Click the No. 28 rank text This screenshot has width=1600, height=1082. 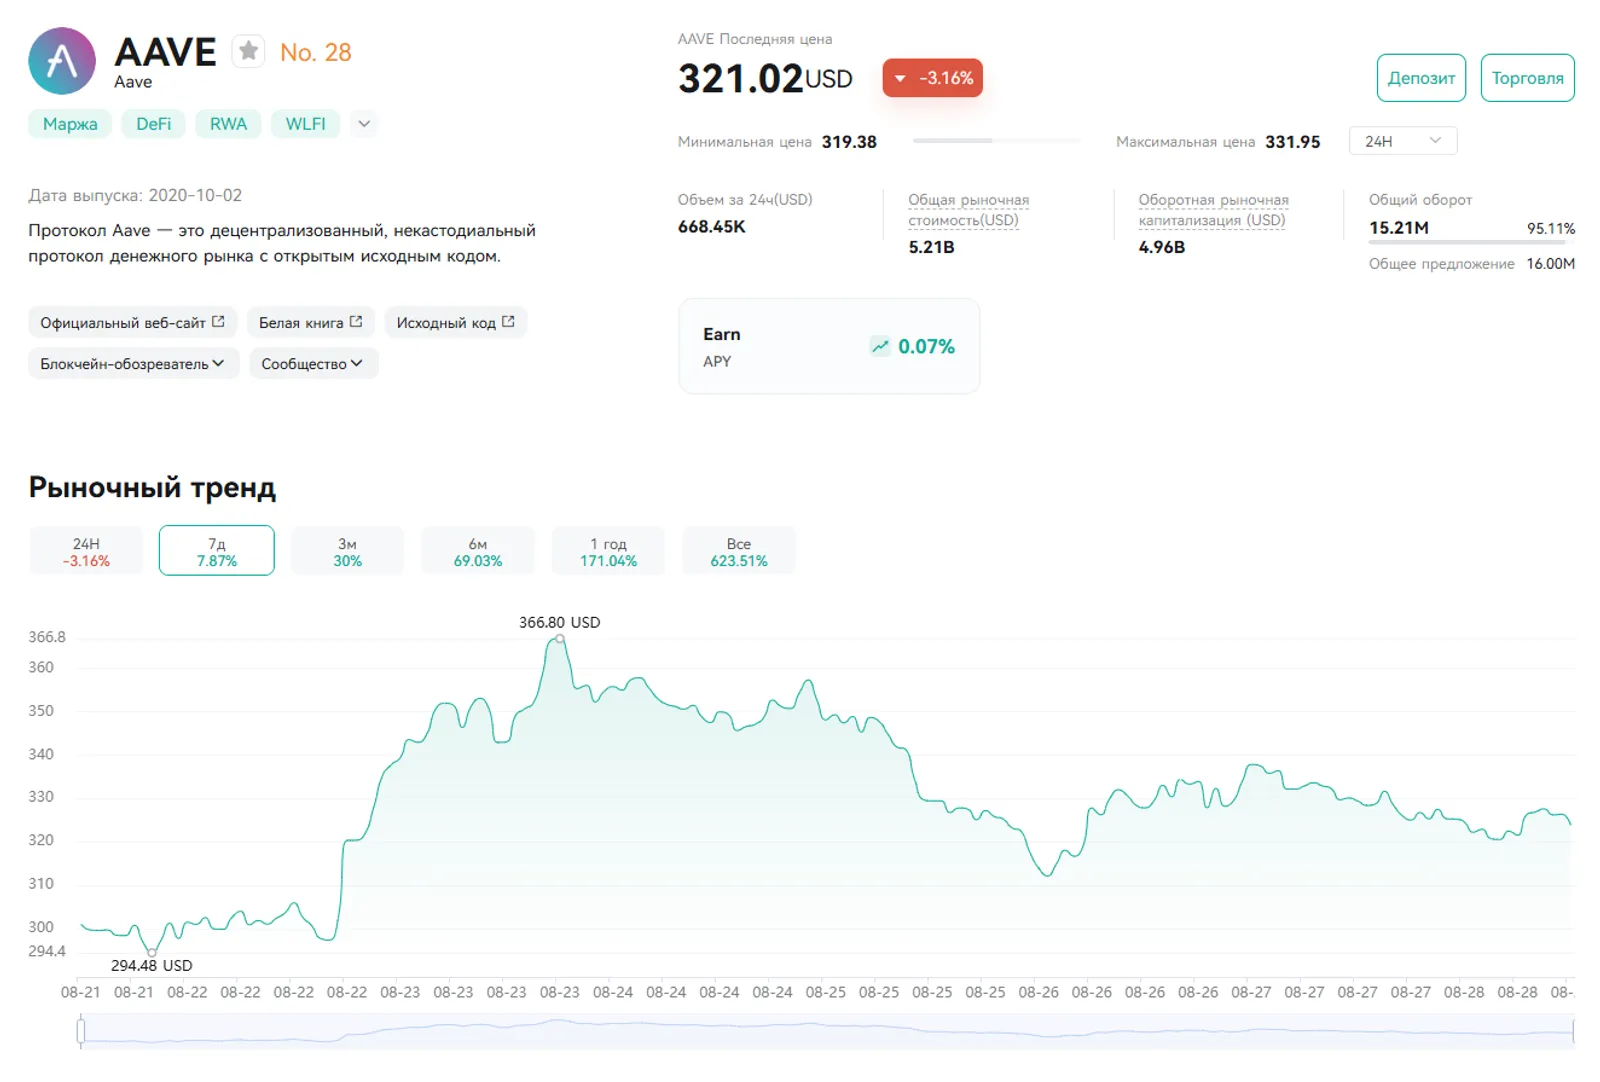click(316, 52)
